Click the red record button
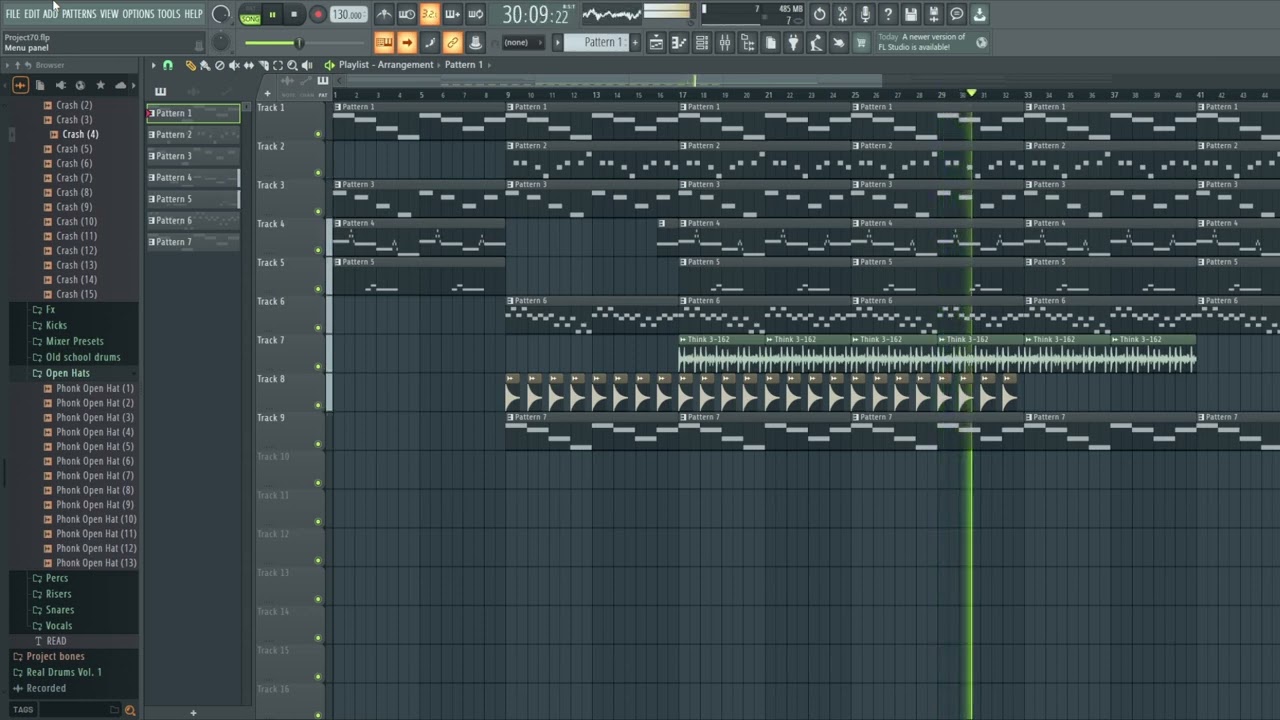Image resolution: width=1280 pixels, height=720 pixels. (x=317, y=15)
